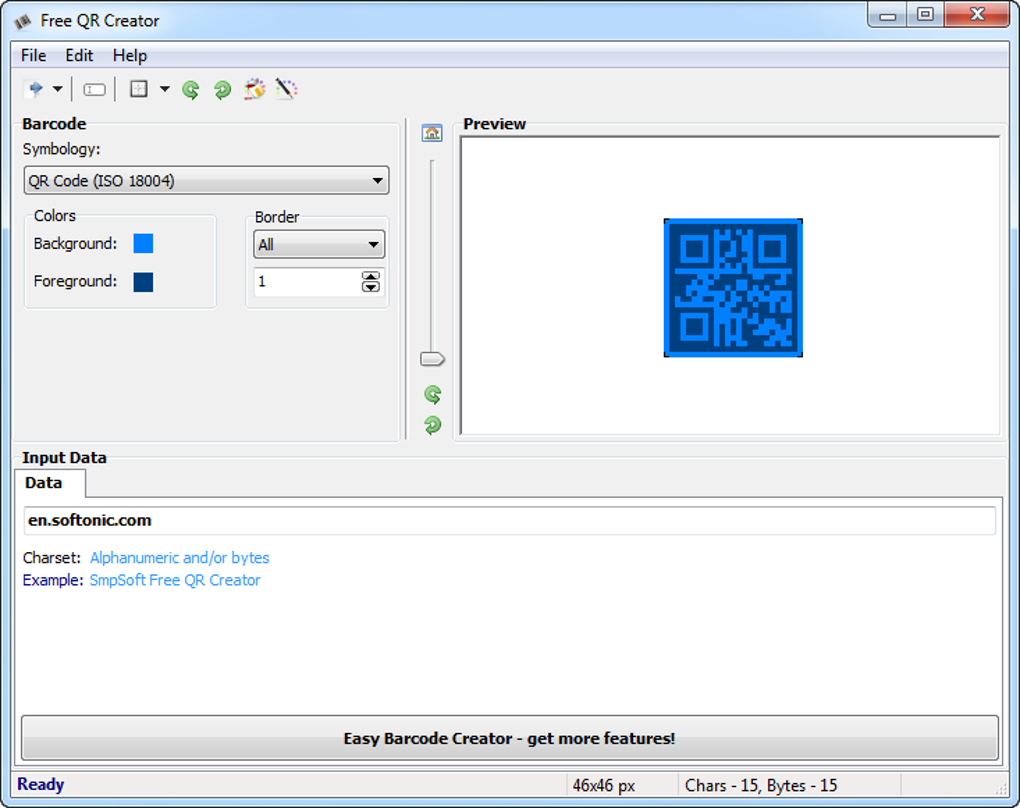Expand the border grid icon's dropdown arrow
1020x808 pixels.
point(165,88)
